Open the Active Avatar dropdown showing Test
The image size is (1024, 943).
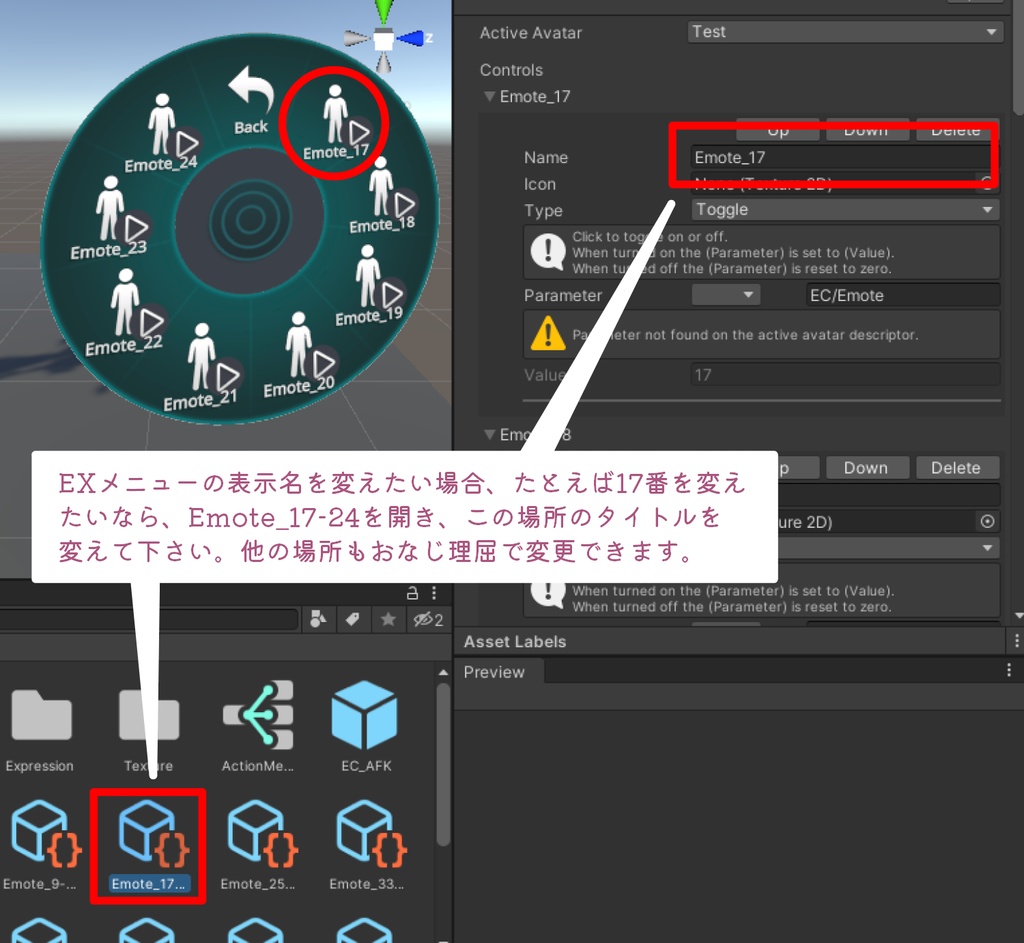[x=843, y=31]
